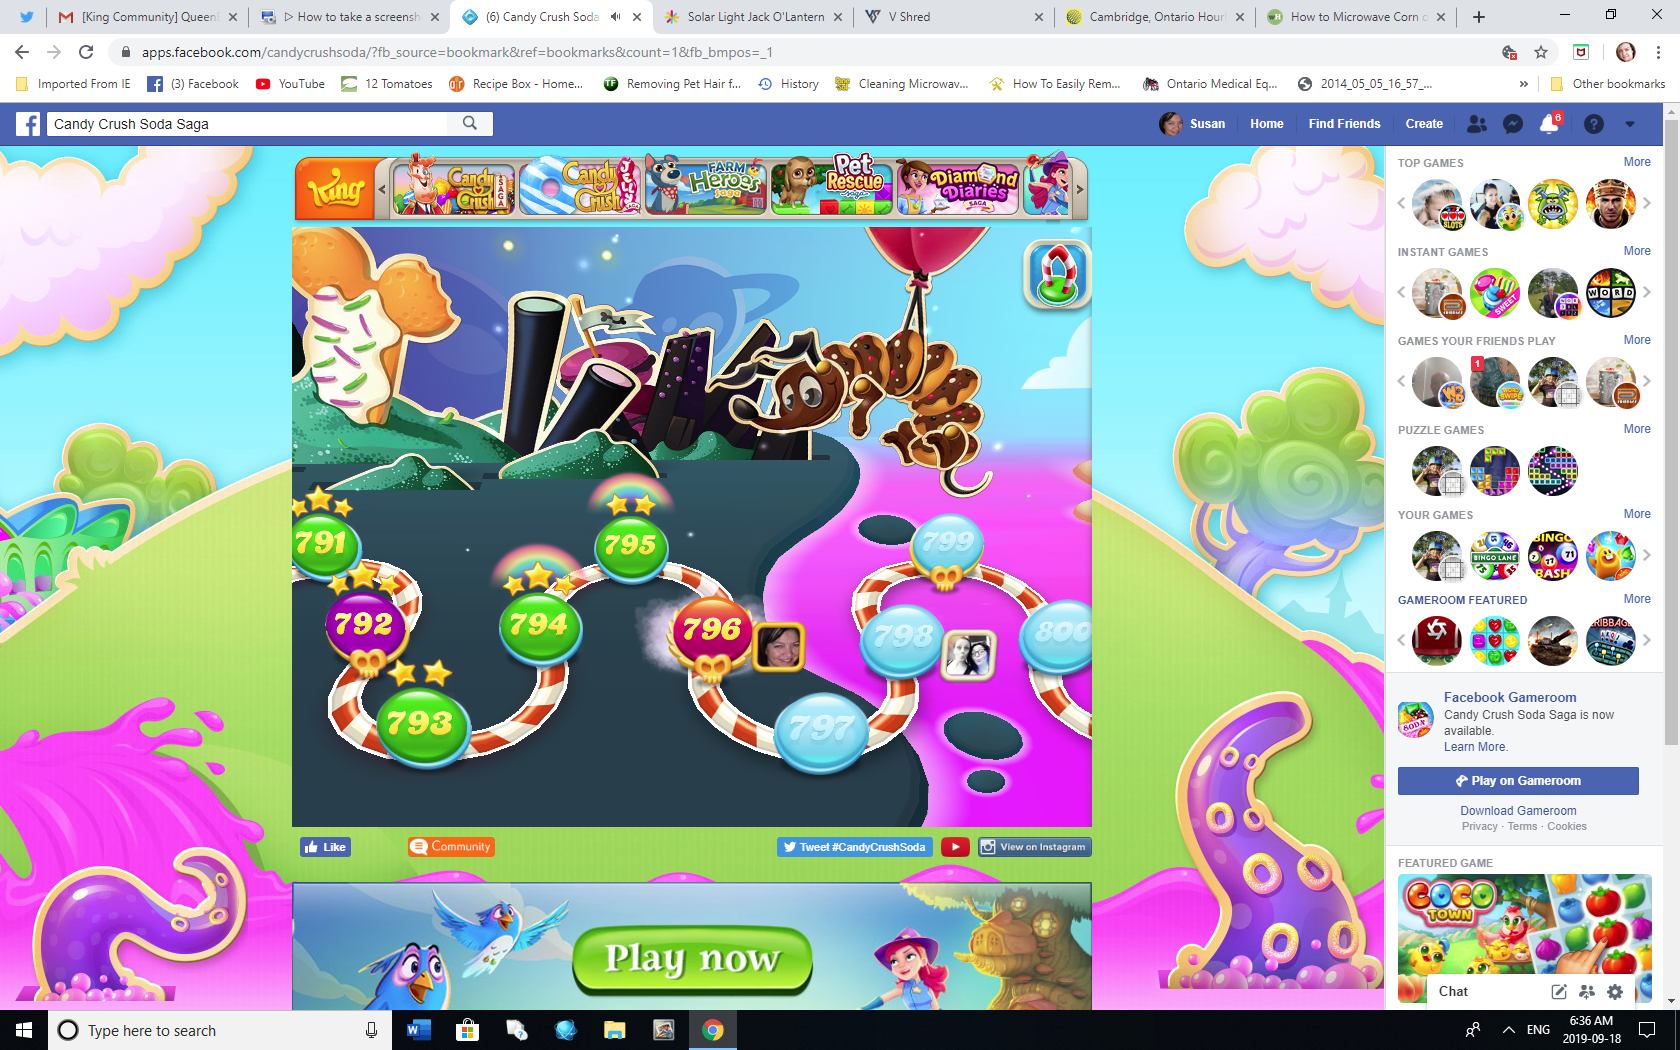Image resolution: width=1680 pixels, height=1050 pixels.
Task: Switch to Solar Light Jack O'Lantern tab
Action: coord(755,17)
